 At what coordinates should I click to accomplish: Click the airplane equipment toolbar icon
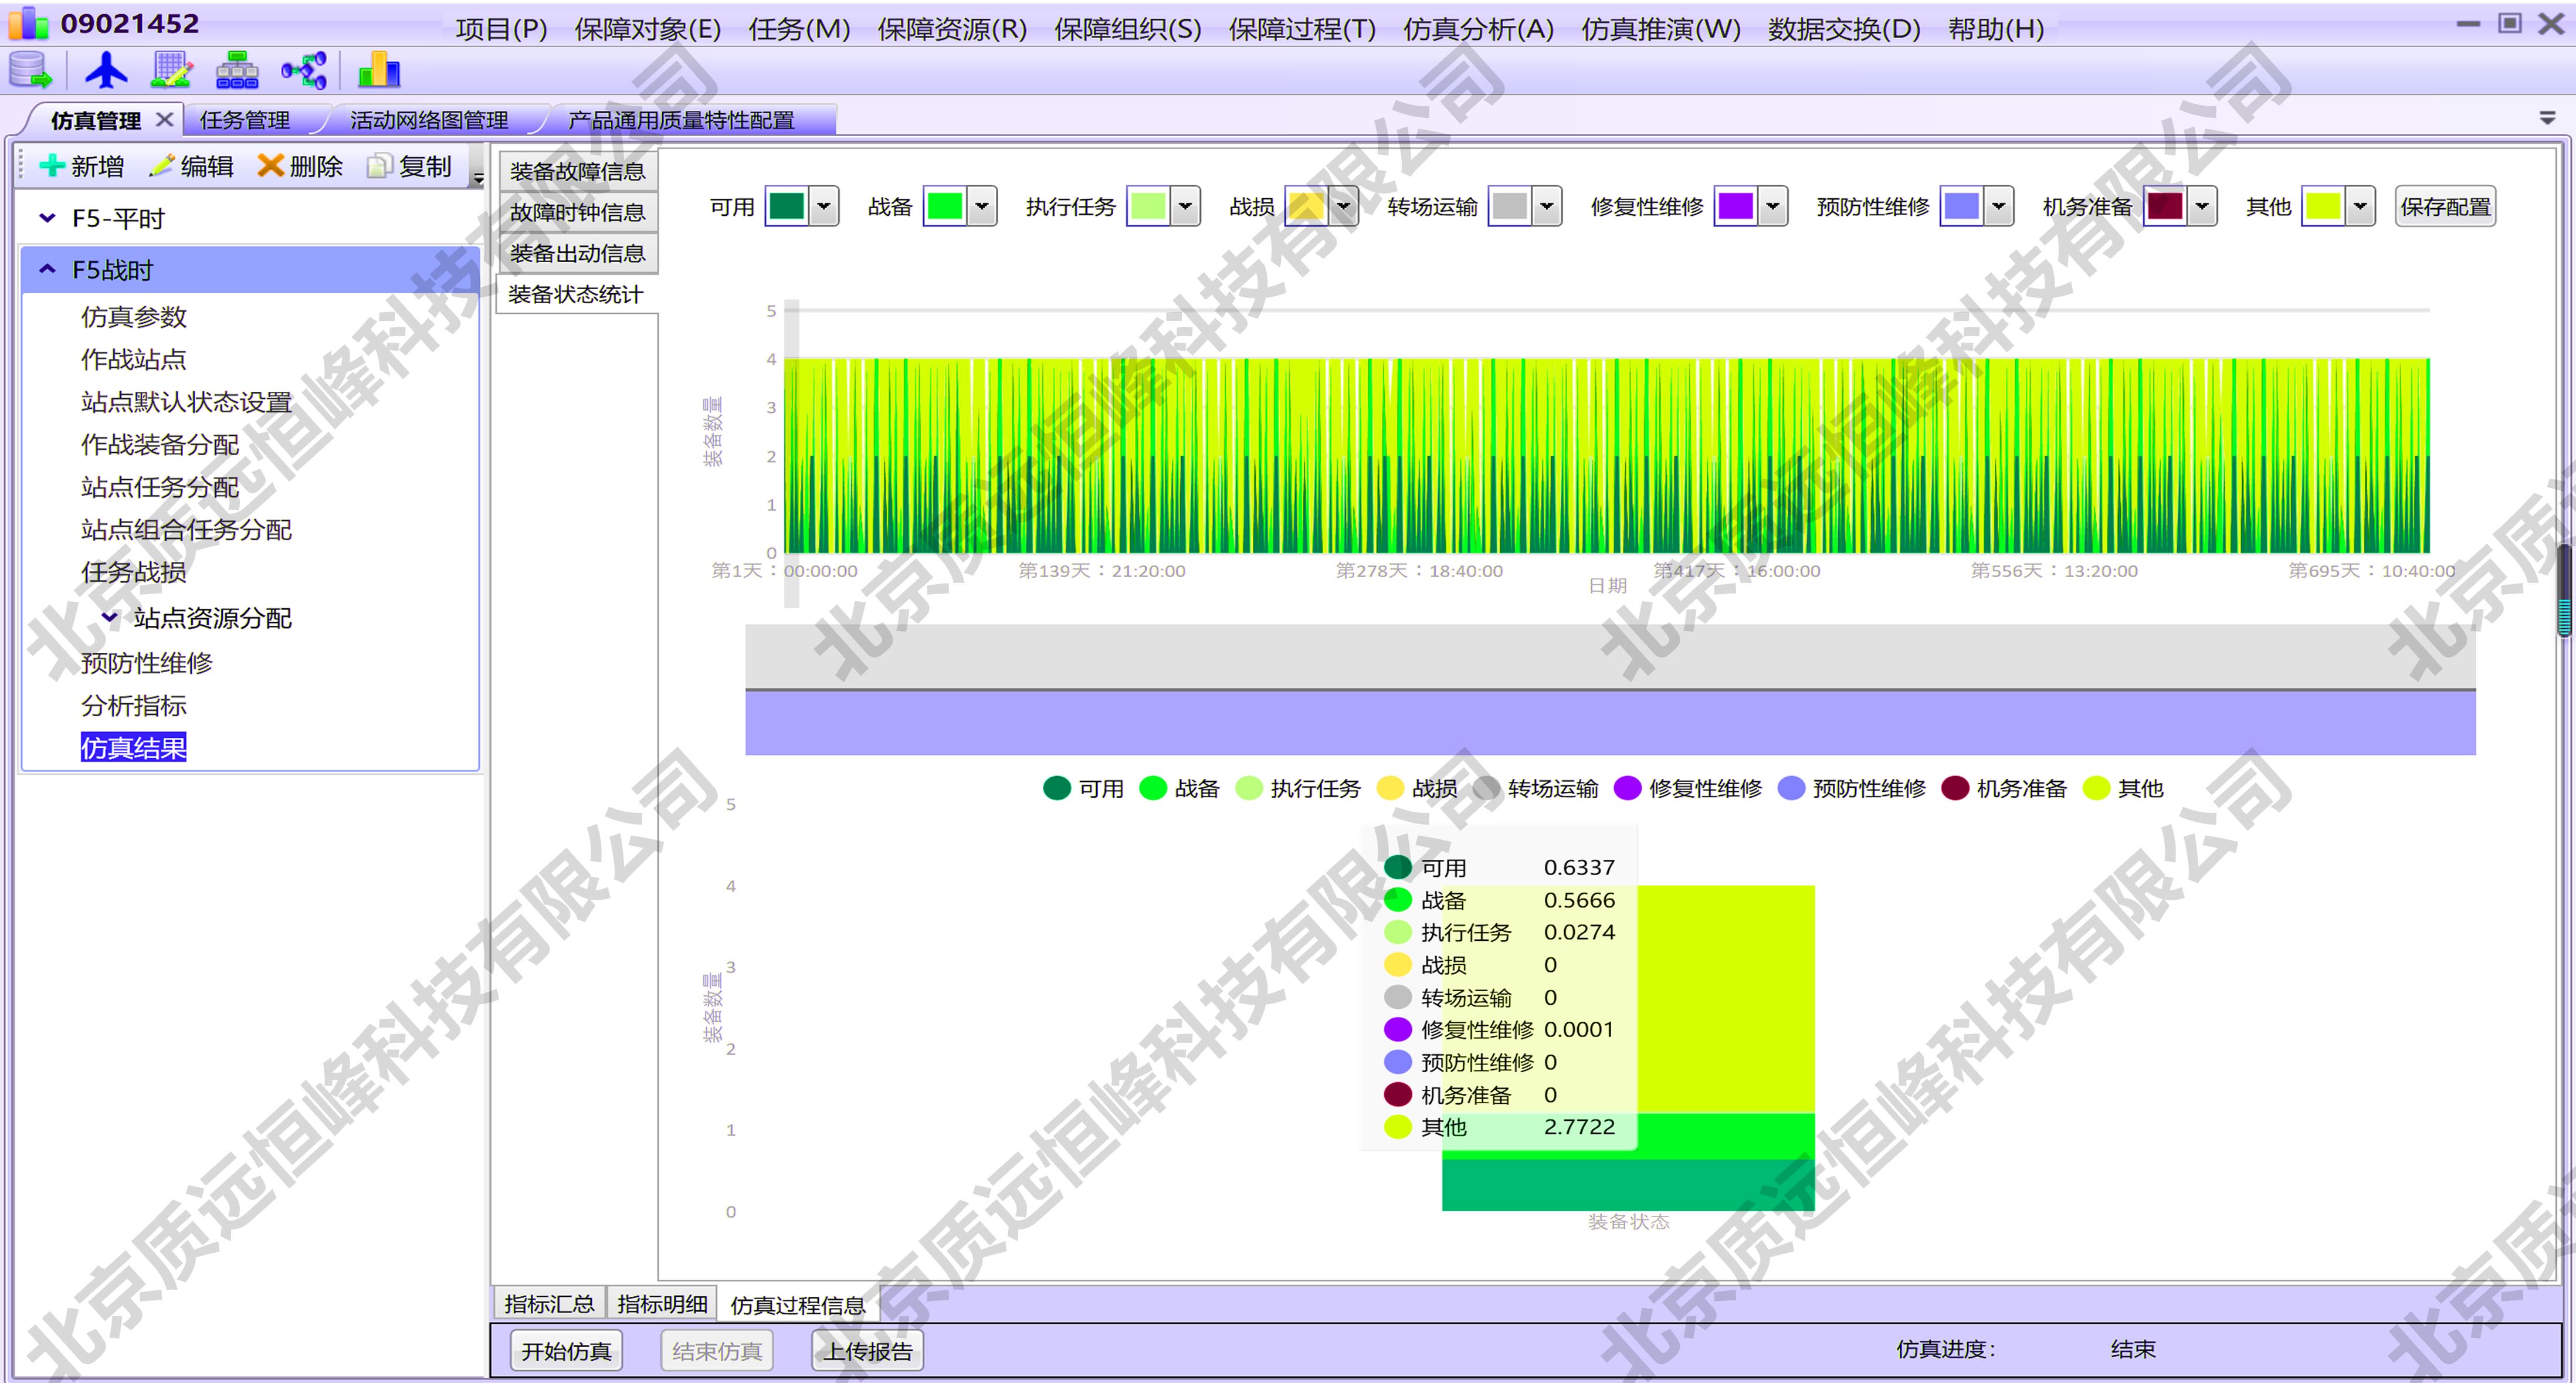pyautogui.click(x=106, y=71)
